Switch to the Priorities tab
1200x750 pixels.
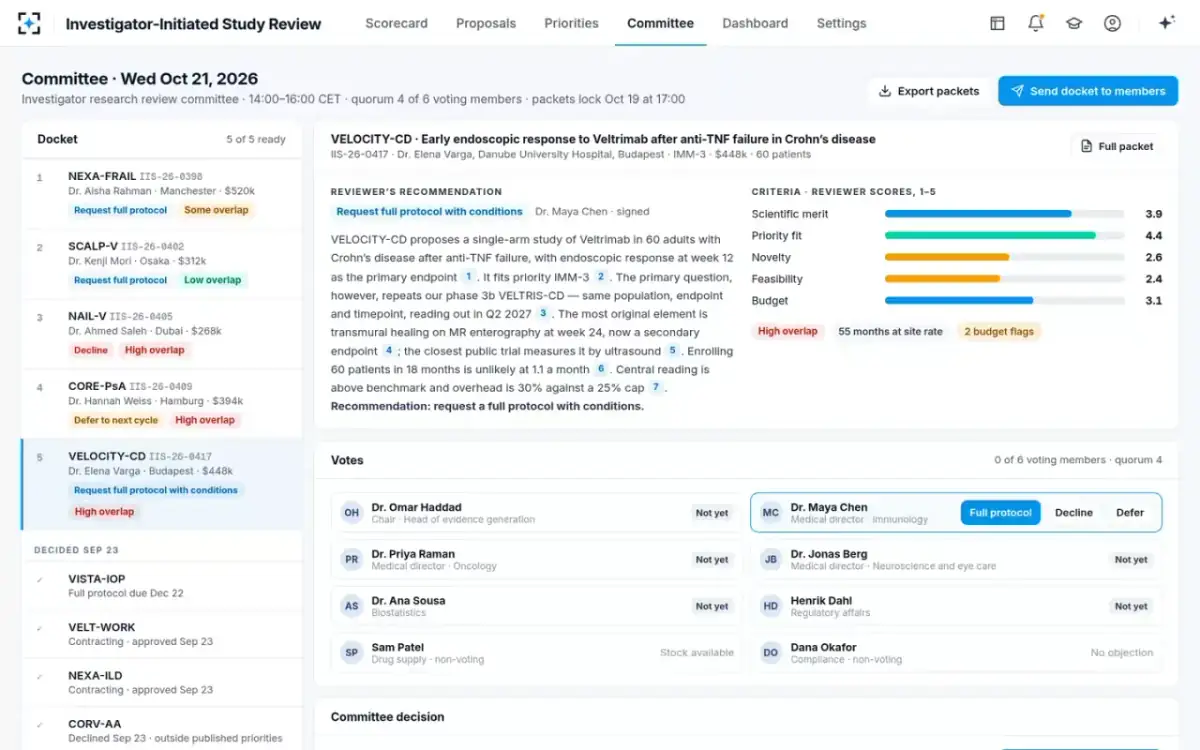pyautogui.click(x=572, y=23)
